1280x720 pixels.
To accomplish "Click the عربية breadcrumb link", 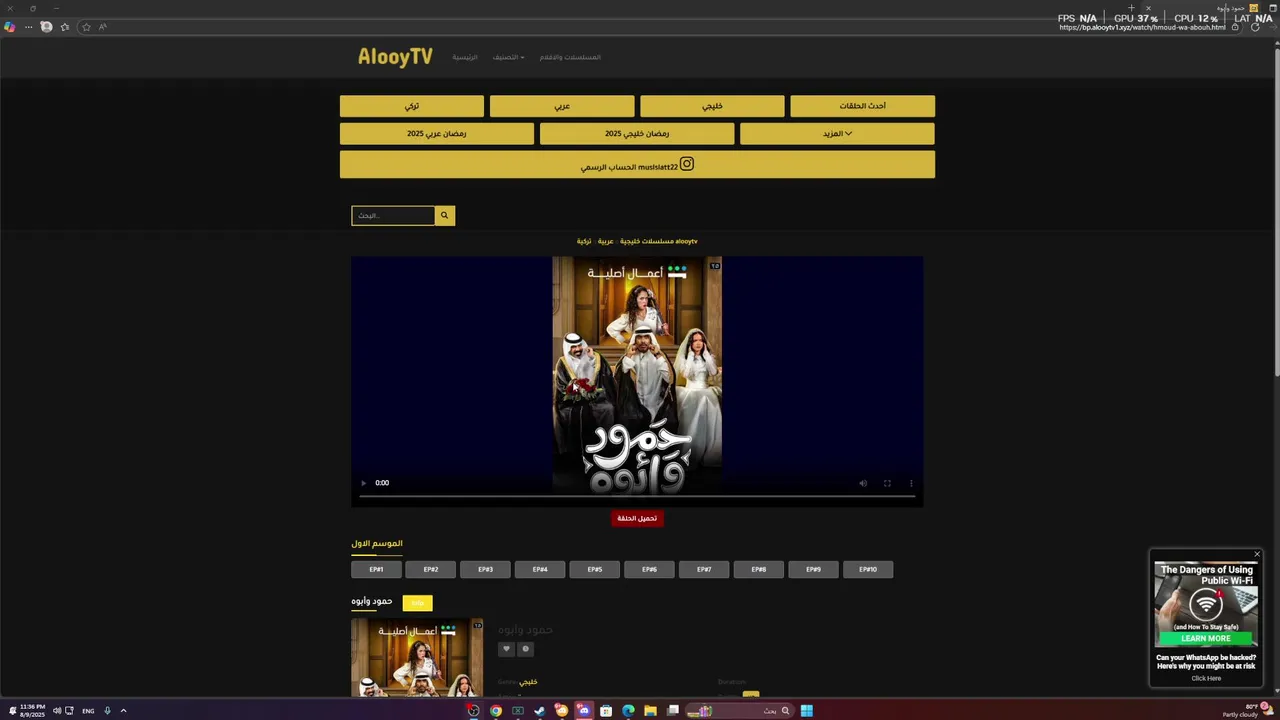I will (x=606, y=241).
